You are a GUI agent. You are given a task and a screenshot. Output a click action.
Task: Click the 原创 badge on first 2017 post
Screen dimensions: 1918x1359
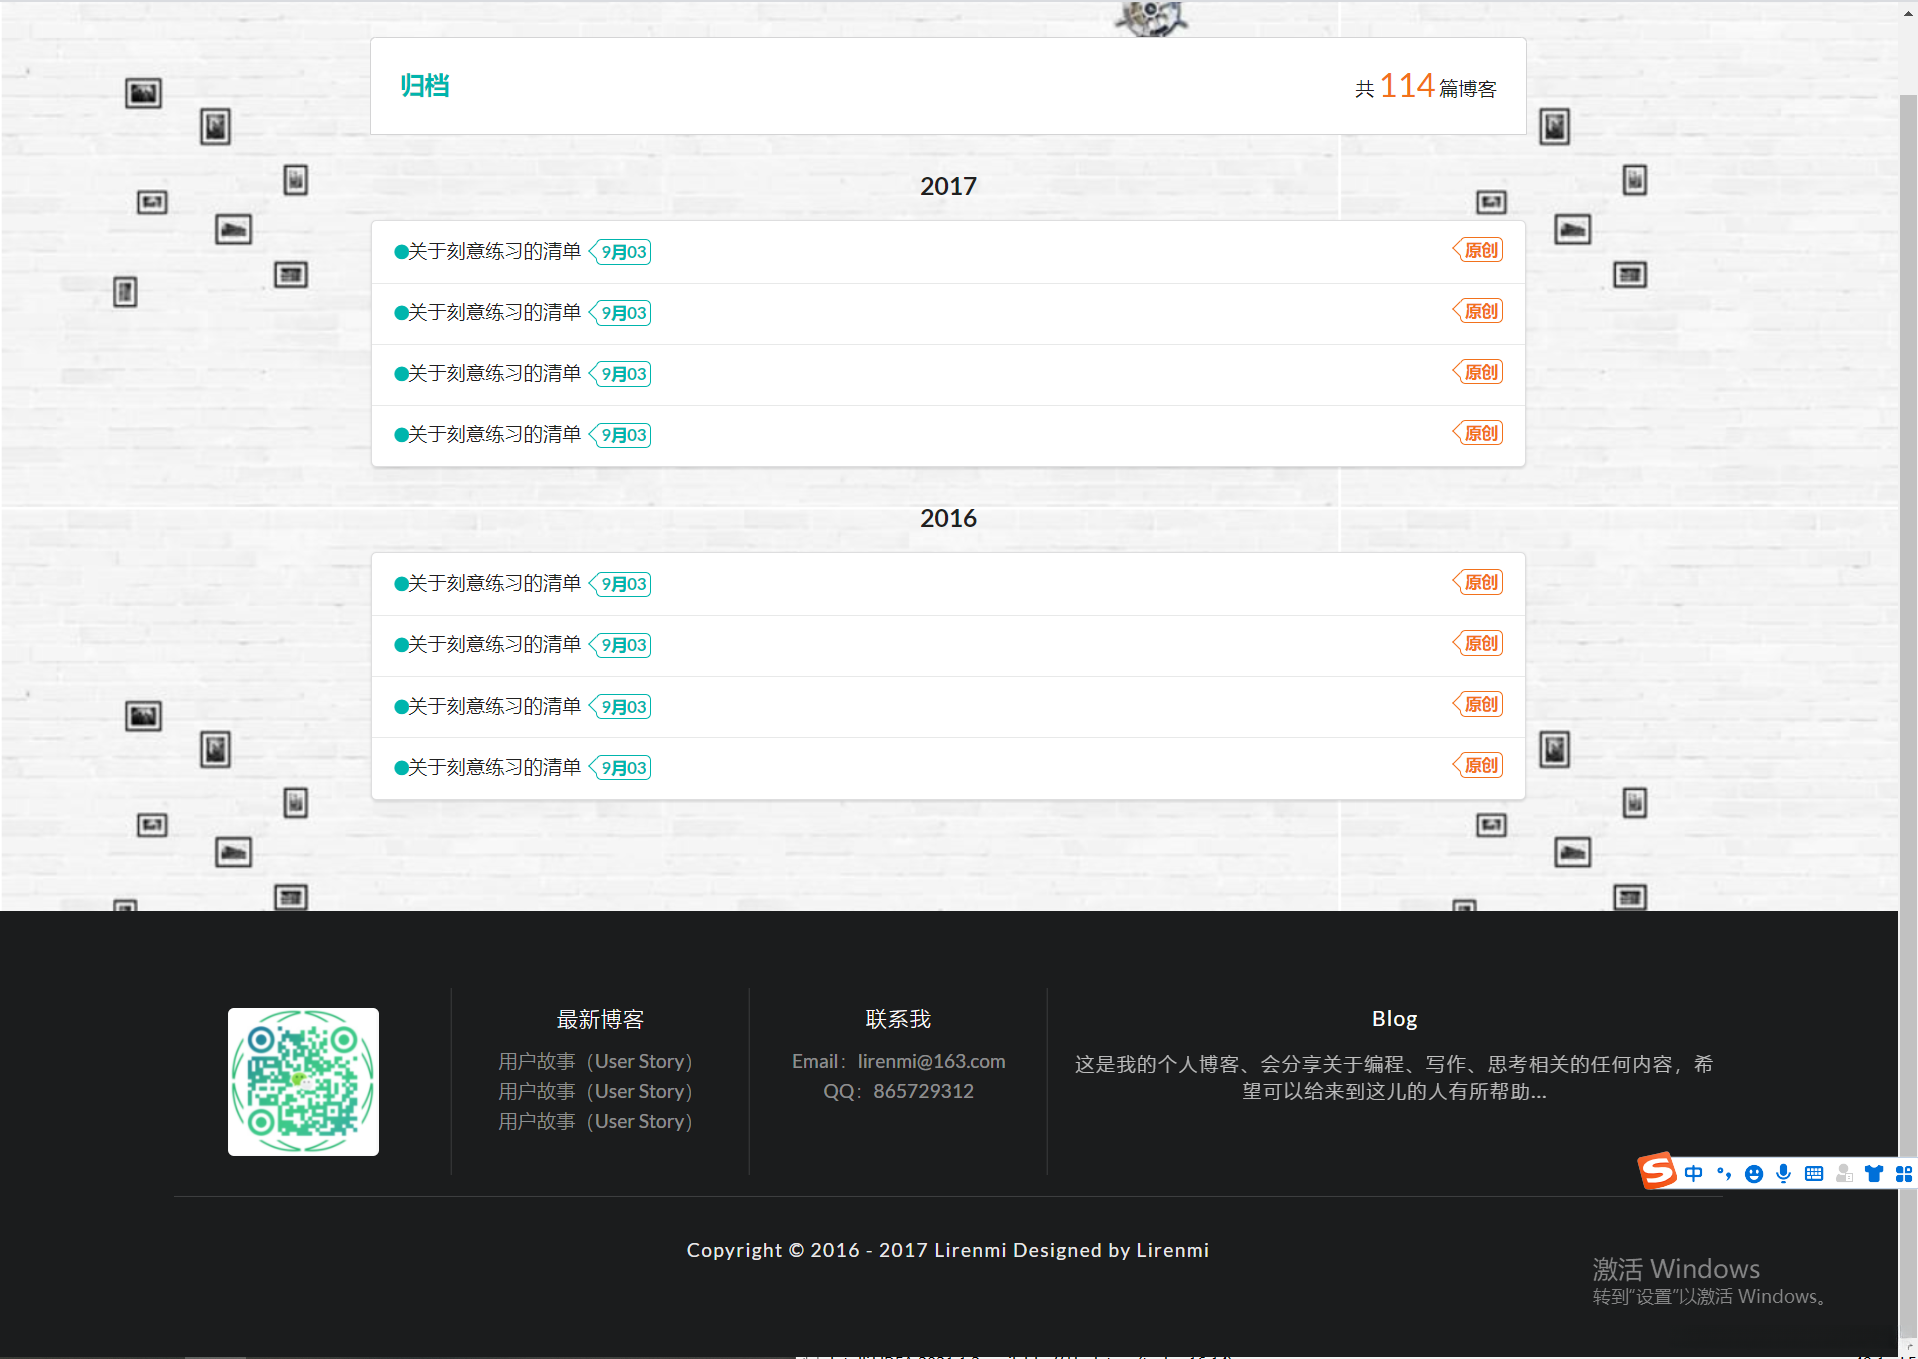coord(1478,250)
